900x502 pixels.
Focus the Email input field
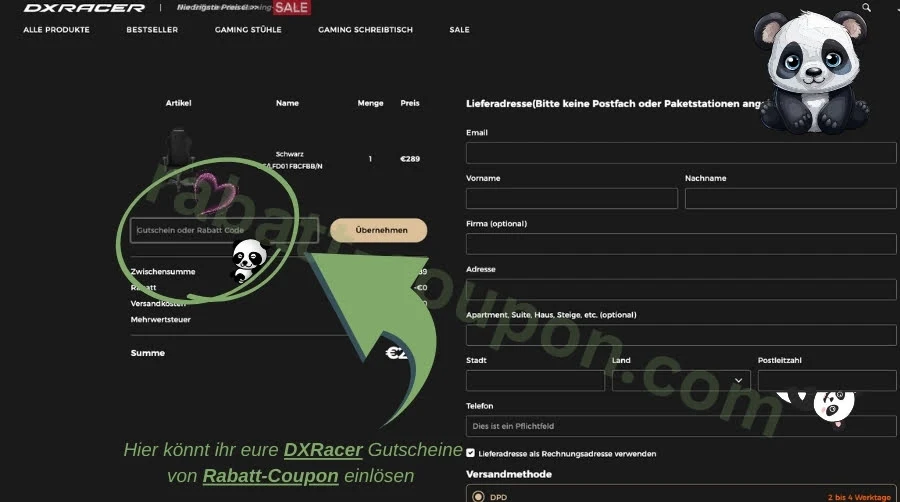681,153
